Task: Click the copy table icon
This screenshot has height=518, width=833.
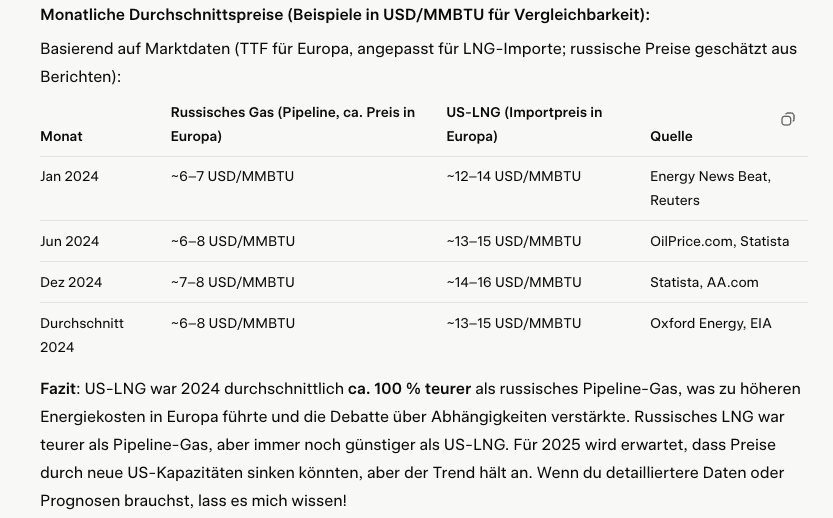Action: [x=788, y=119]
